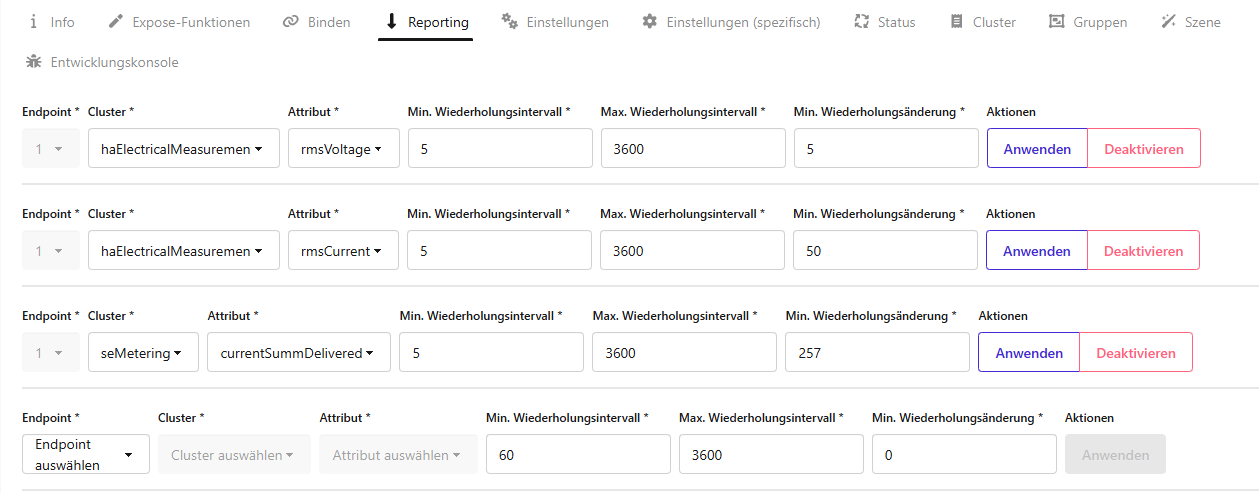Open the 'Endpoint auswählen' dropdown

(x=85, y=454)
